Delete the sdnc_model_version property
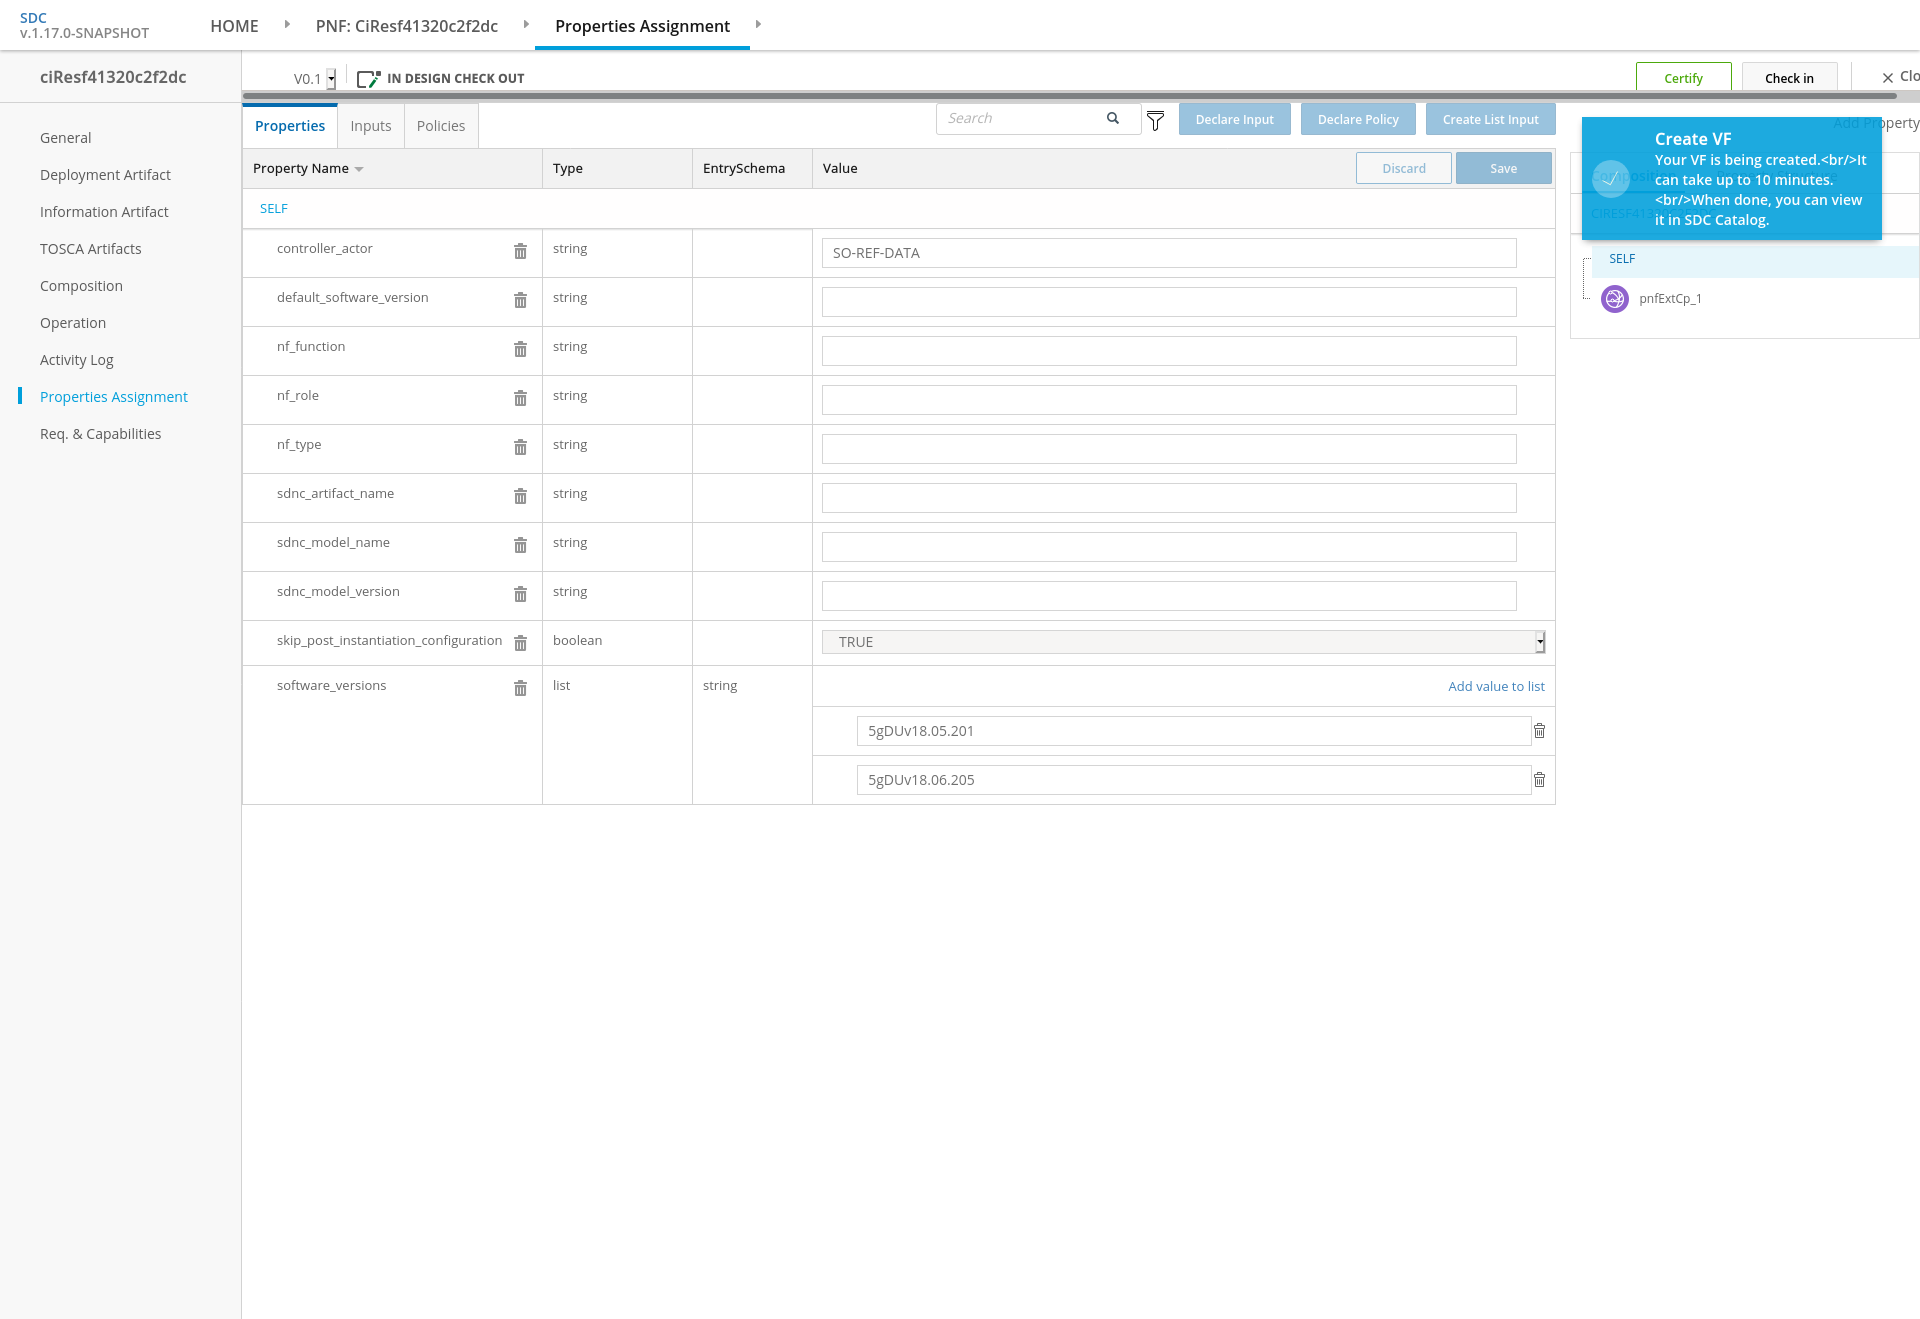 pos(520,594)
